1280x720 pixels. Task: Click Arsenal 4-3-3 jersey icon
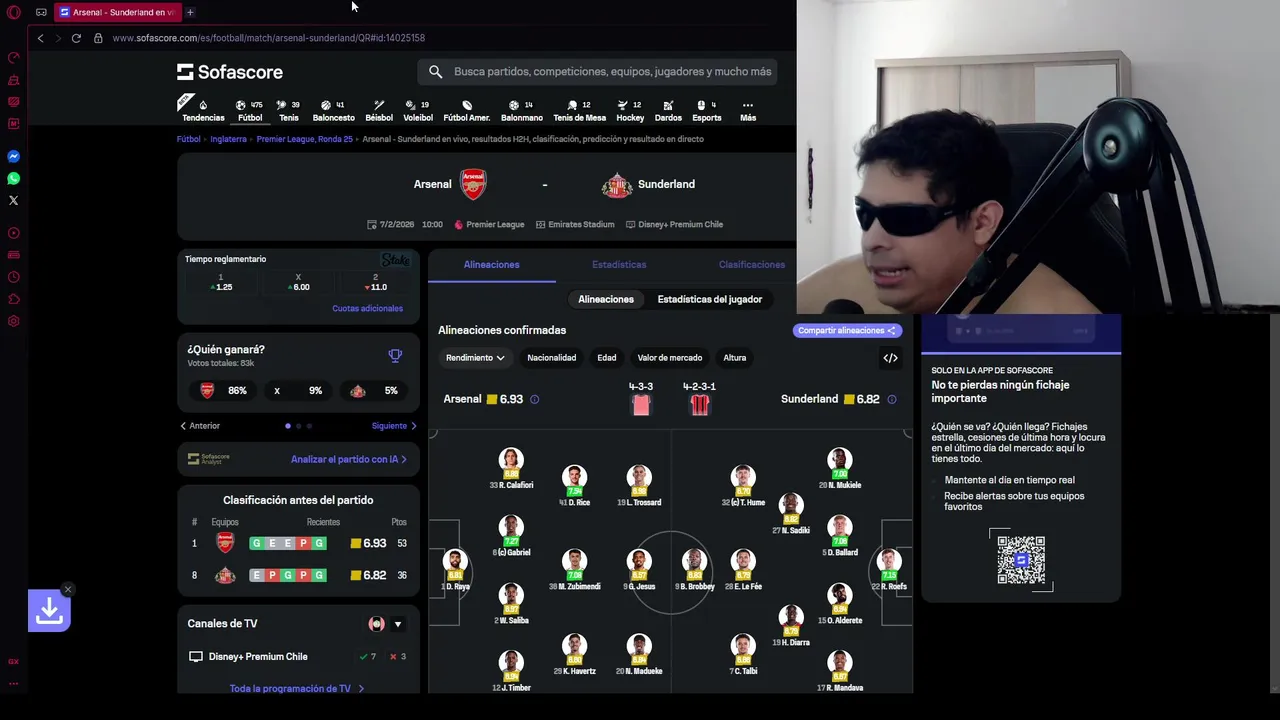coord(641,404)
